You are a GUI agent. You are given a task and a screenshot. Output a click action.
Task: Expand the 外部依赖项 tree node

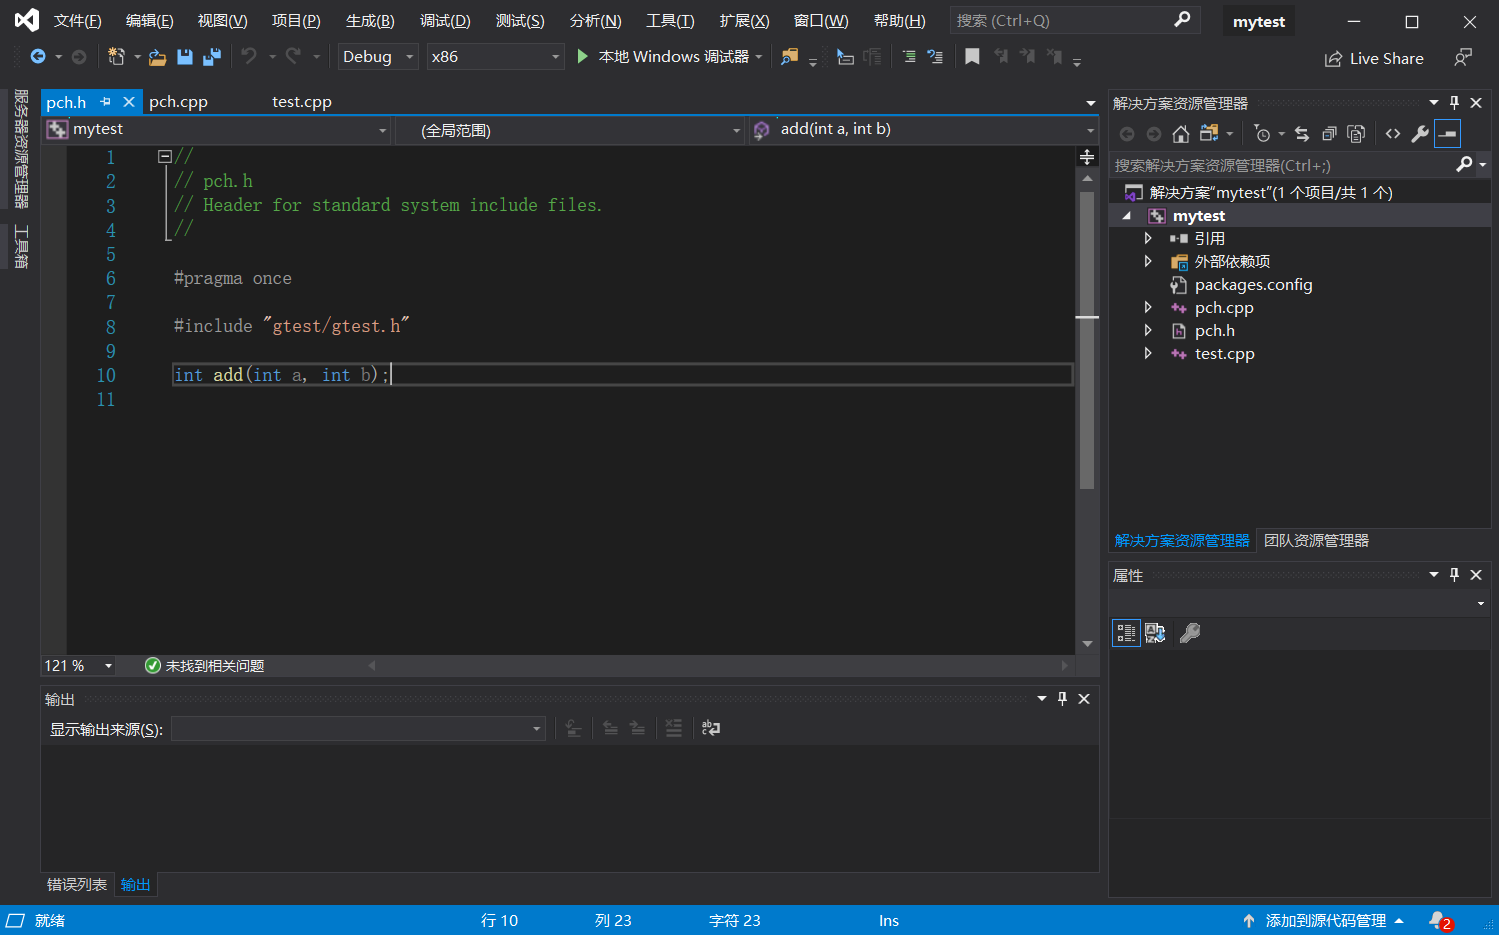(x=1148, y=261)
